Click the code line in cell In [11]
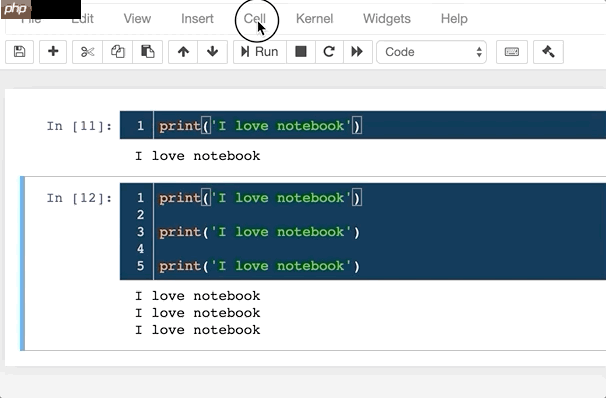Image resolution: width=606 pixels, height=398 pixels. pyautogui.click(x=260, y=126)
